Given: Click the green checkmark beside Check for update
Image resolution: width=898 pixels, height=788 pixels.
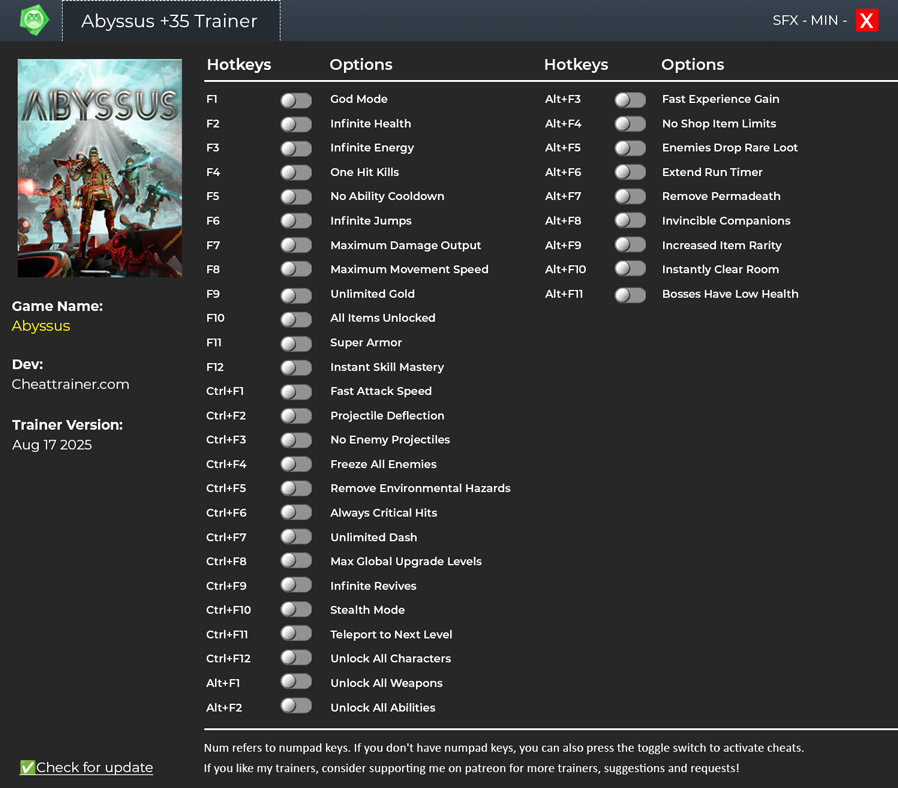Looking at the screenshot, I should point(27,767).
